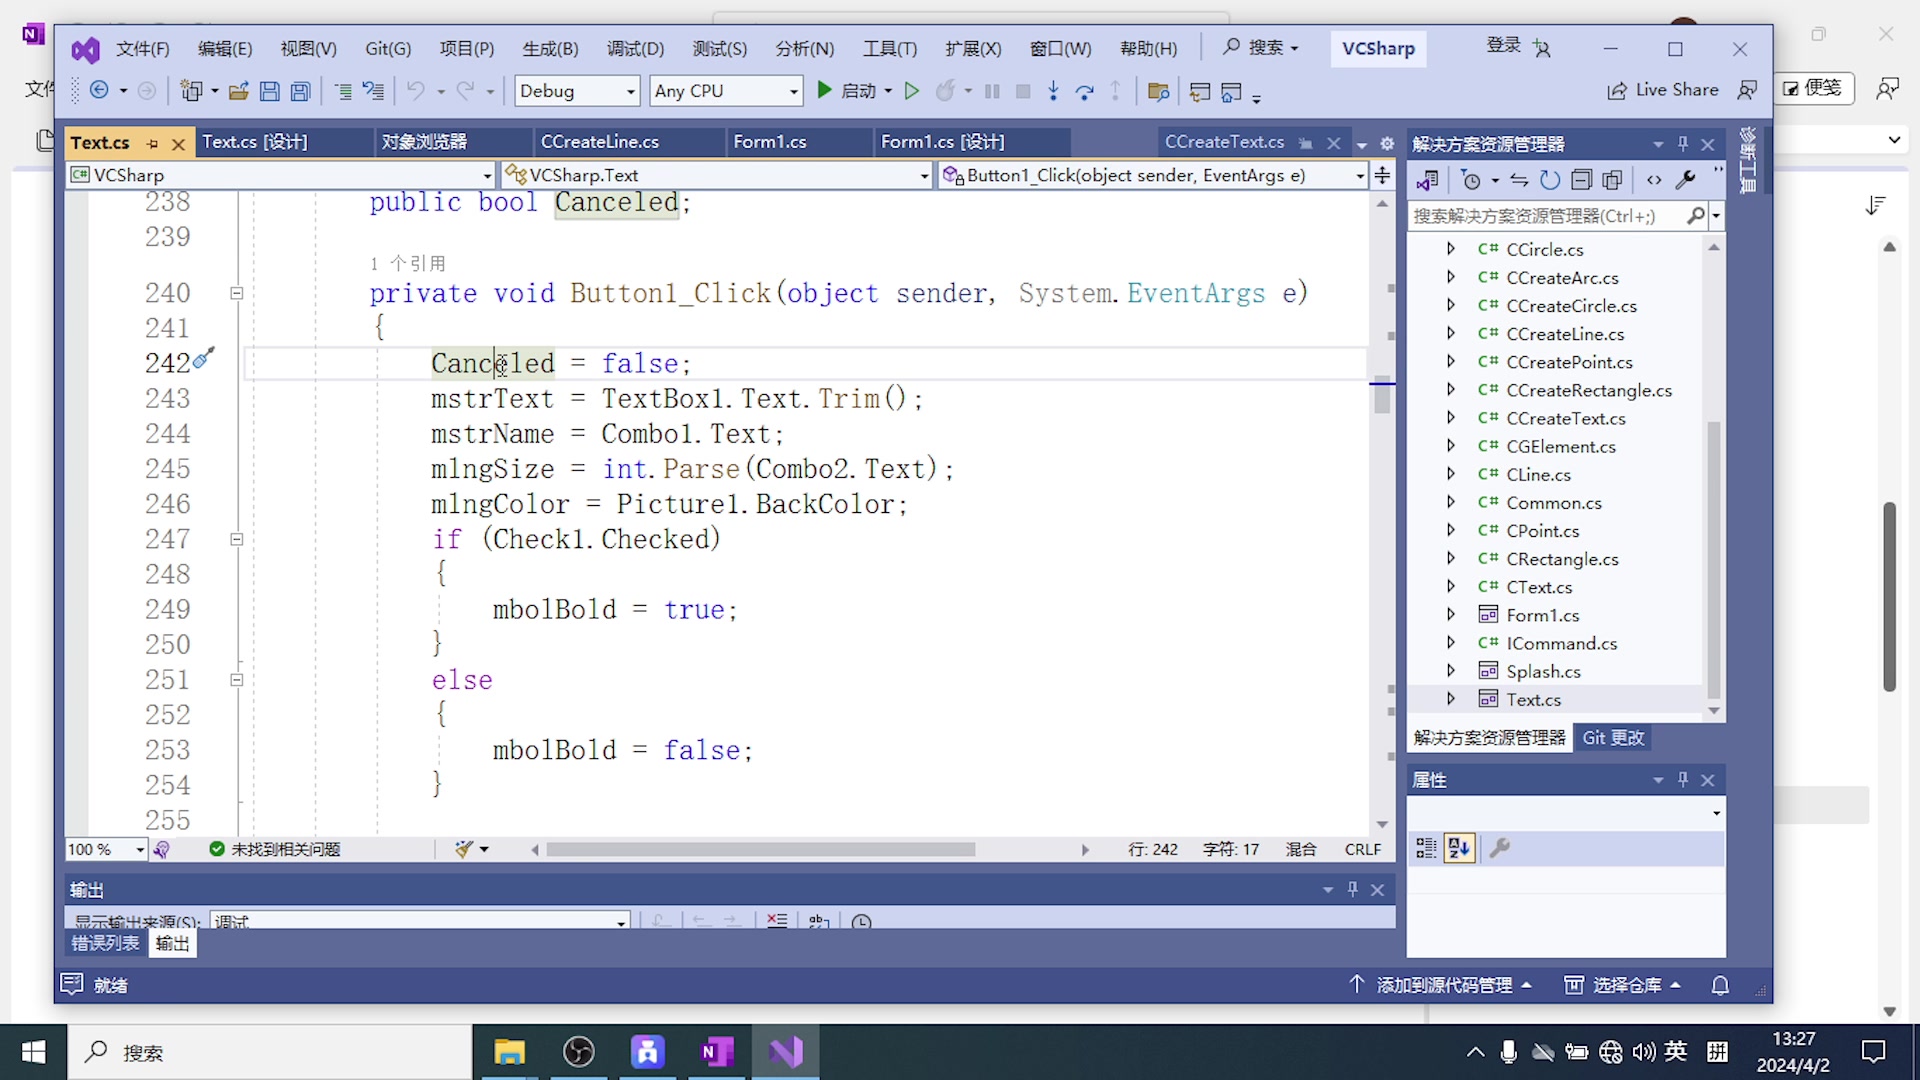
Task: Collapse All items in Solution Explorer
Action: coord(1581,180)
